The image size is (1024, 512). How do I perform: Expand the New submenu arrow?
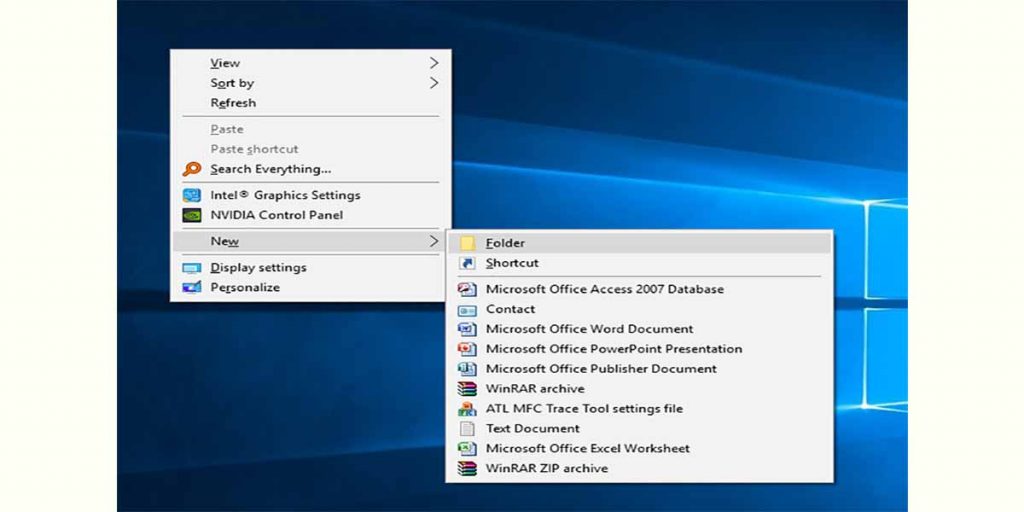pyautogui.click(x=434, y=242)
